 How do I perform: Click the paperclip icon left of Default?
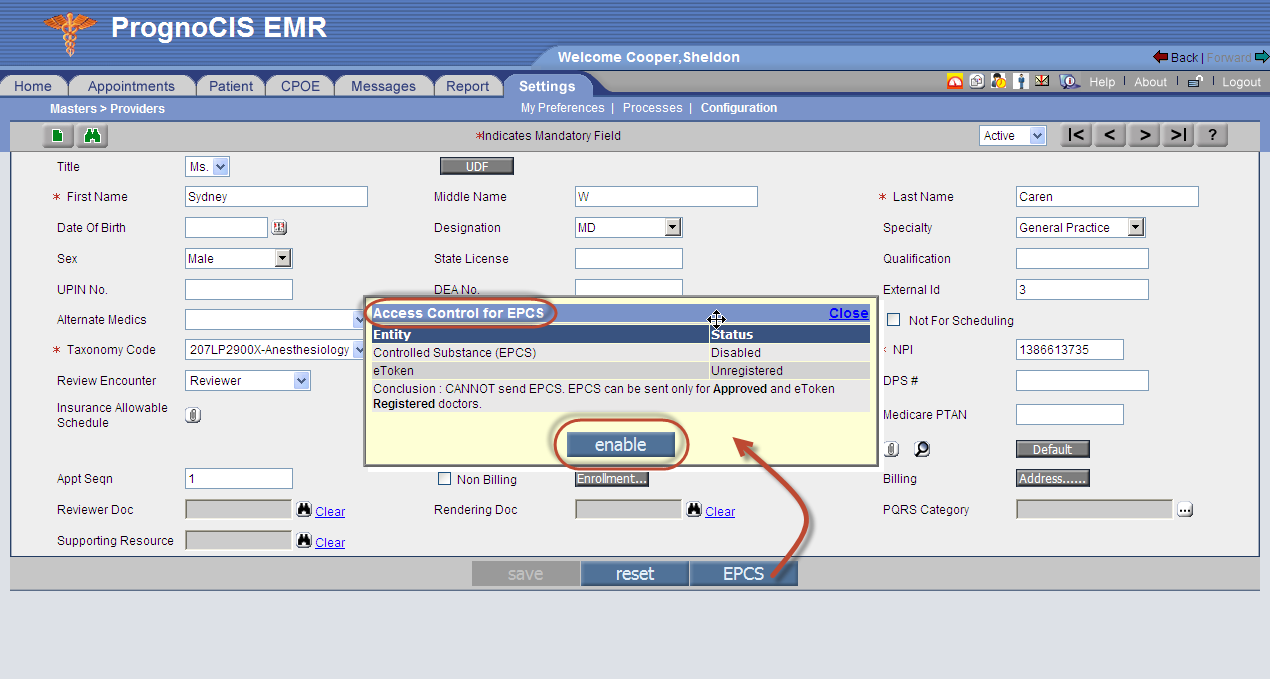pyautogui.click(x=892, y=449)
